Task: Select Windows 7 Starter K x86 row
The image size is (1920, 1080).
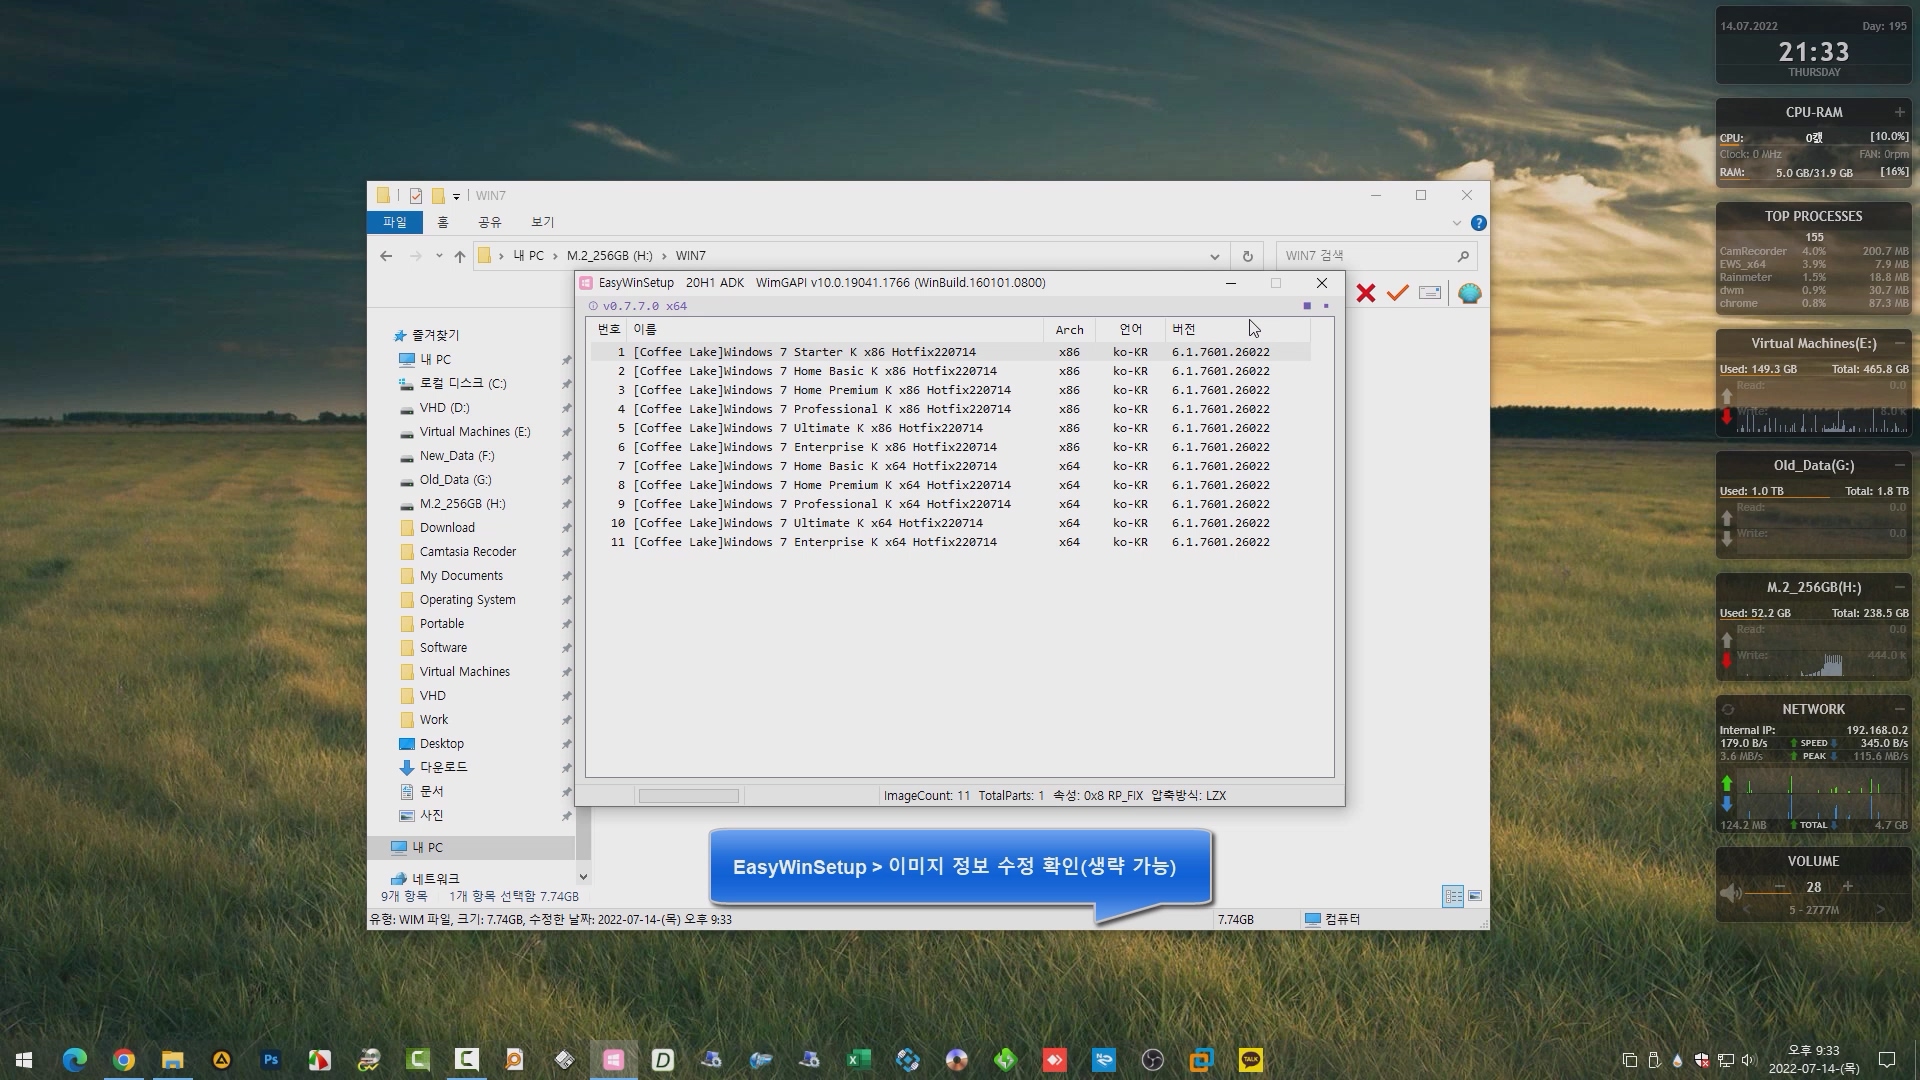Action: (x=950, y=352)
